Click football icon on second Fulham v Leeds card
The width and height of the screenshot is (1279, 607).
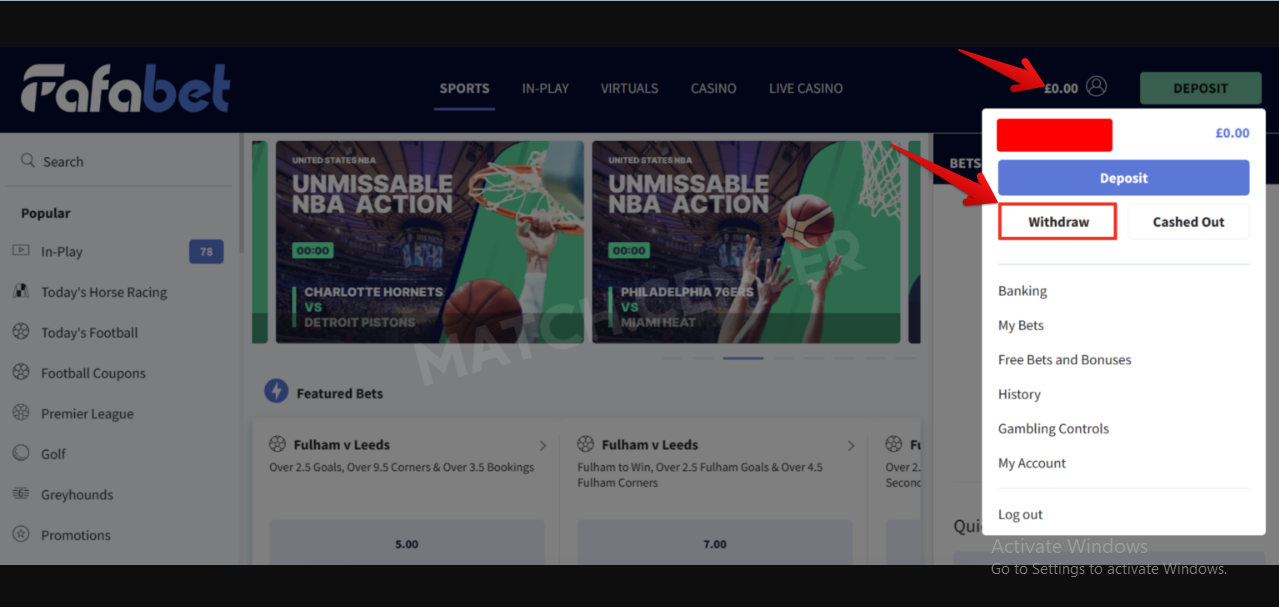(x=586, y=444)
